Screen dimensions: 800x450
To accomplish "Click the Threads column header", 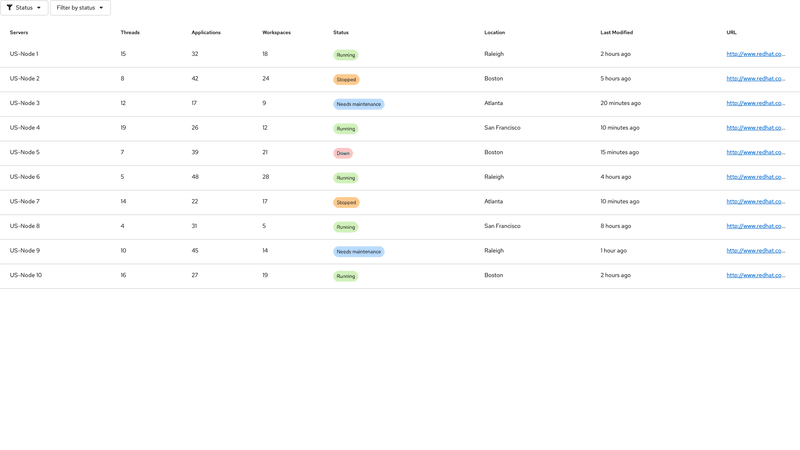I will pos(130,32).
